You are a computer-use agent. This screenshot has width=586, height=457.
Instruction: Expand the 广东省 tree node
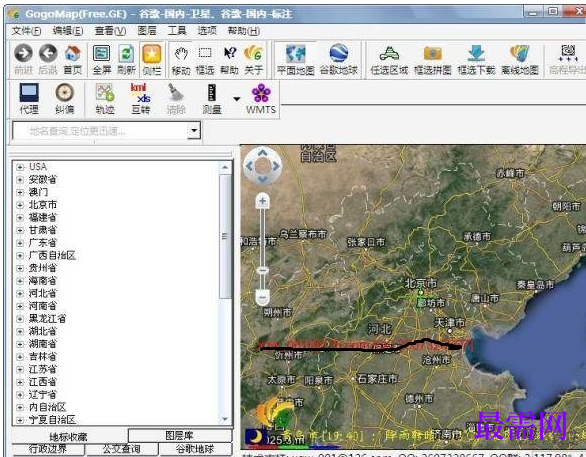[20, 243]
